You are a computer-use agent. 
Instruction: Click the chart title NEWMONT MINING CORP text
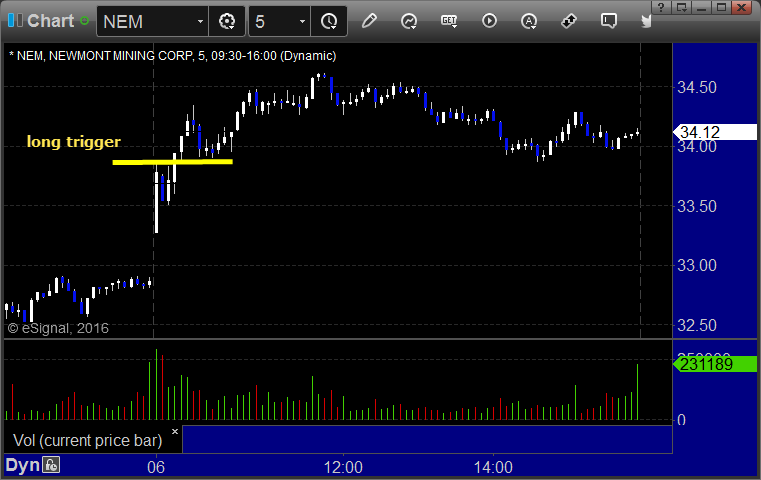click(x=121, y=56)
